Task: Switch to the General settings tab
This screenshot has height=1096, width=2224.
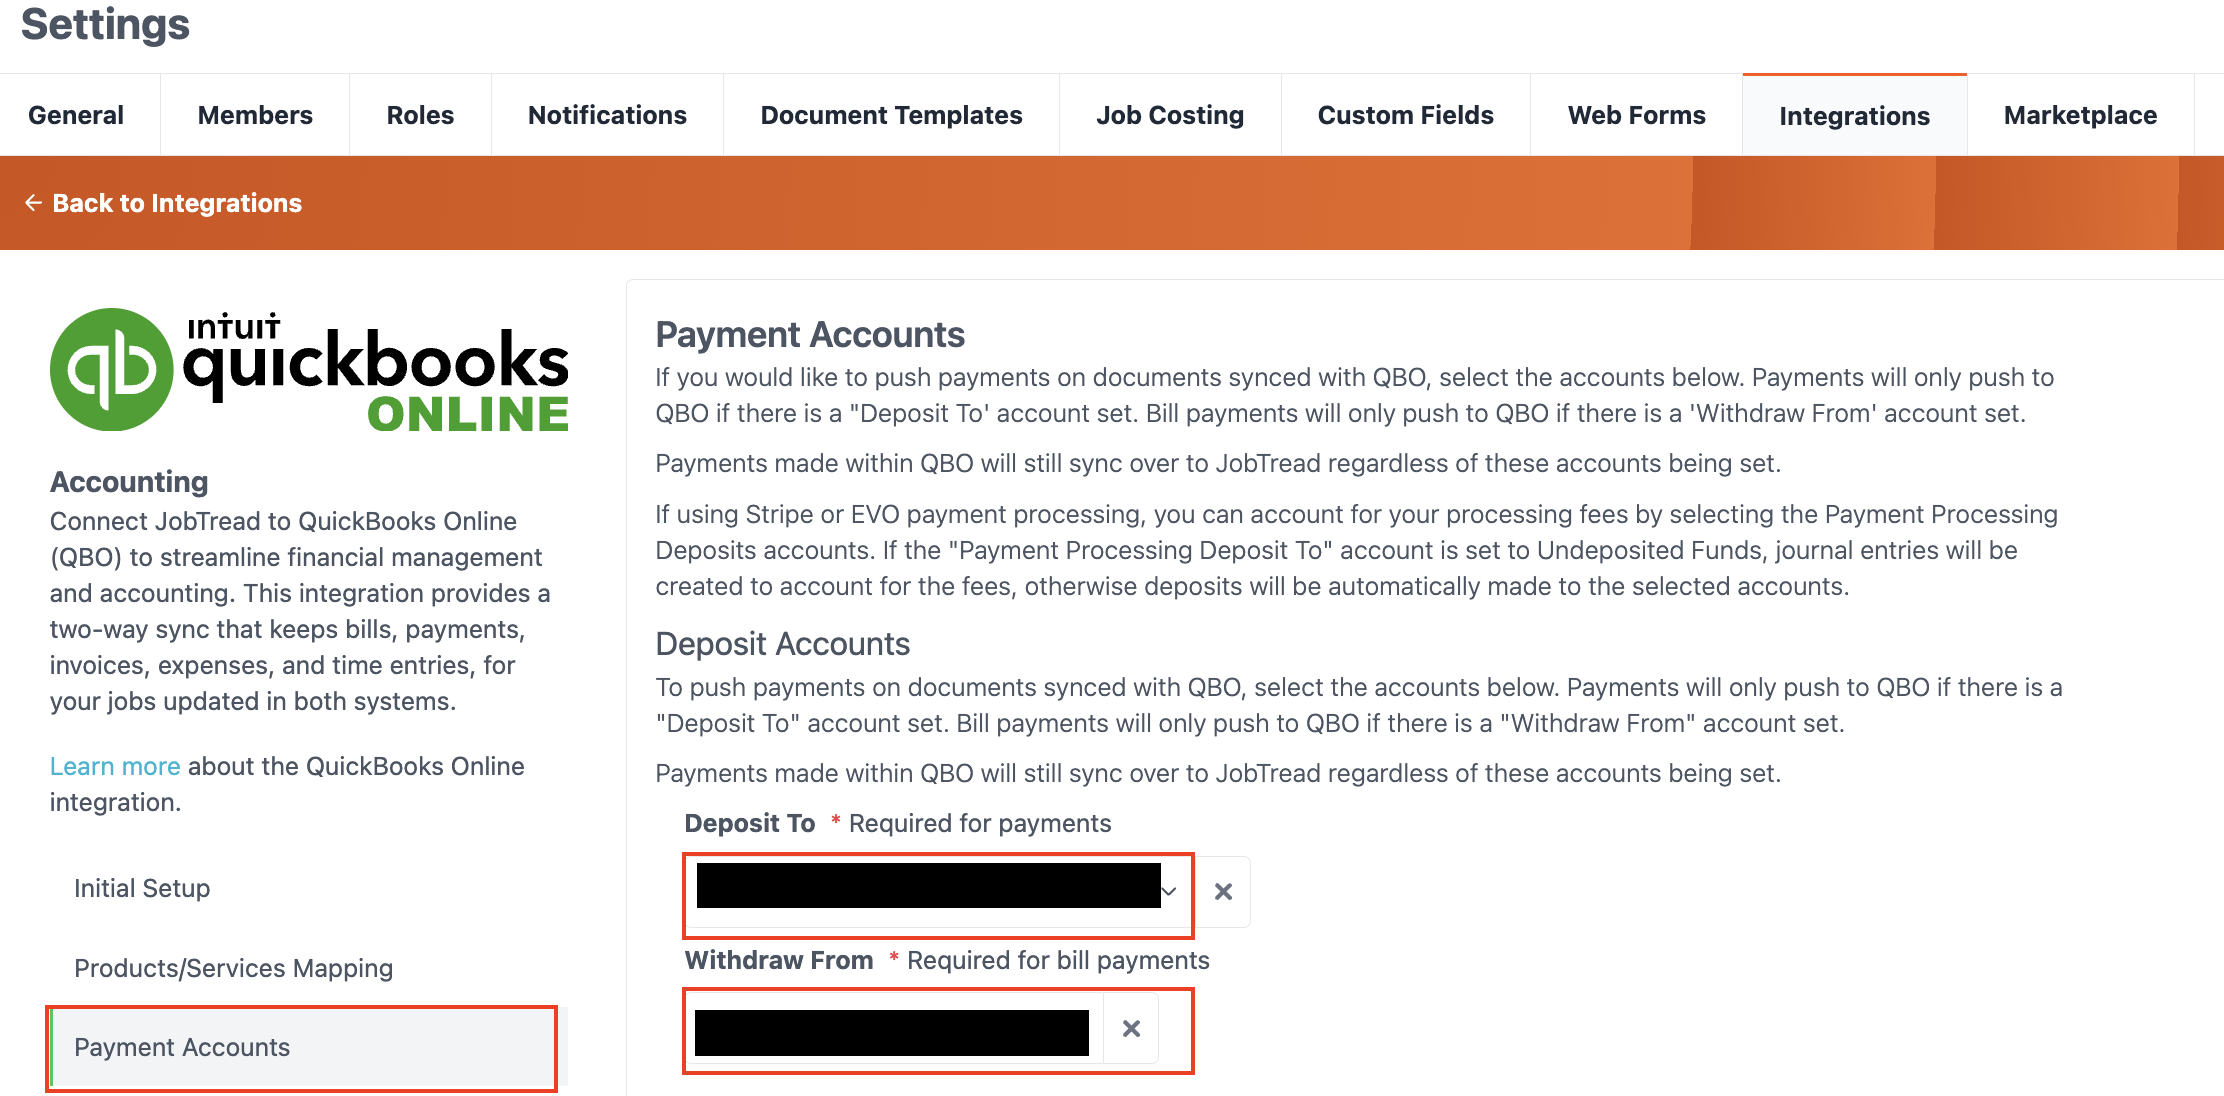Action: (x=76, y=115)
